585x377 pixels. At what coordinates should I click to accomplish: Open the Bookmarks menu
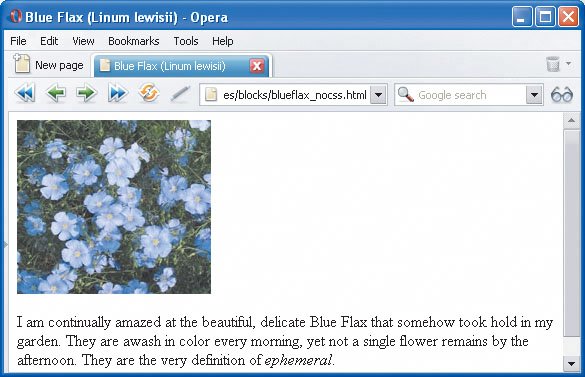(134, 41)
